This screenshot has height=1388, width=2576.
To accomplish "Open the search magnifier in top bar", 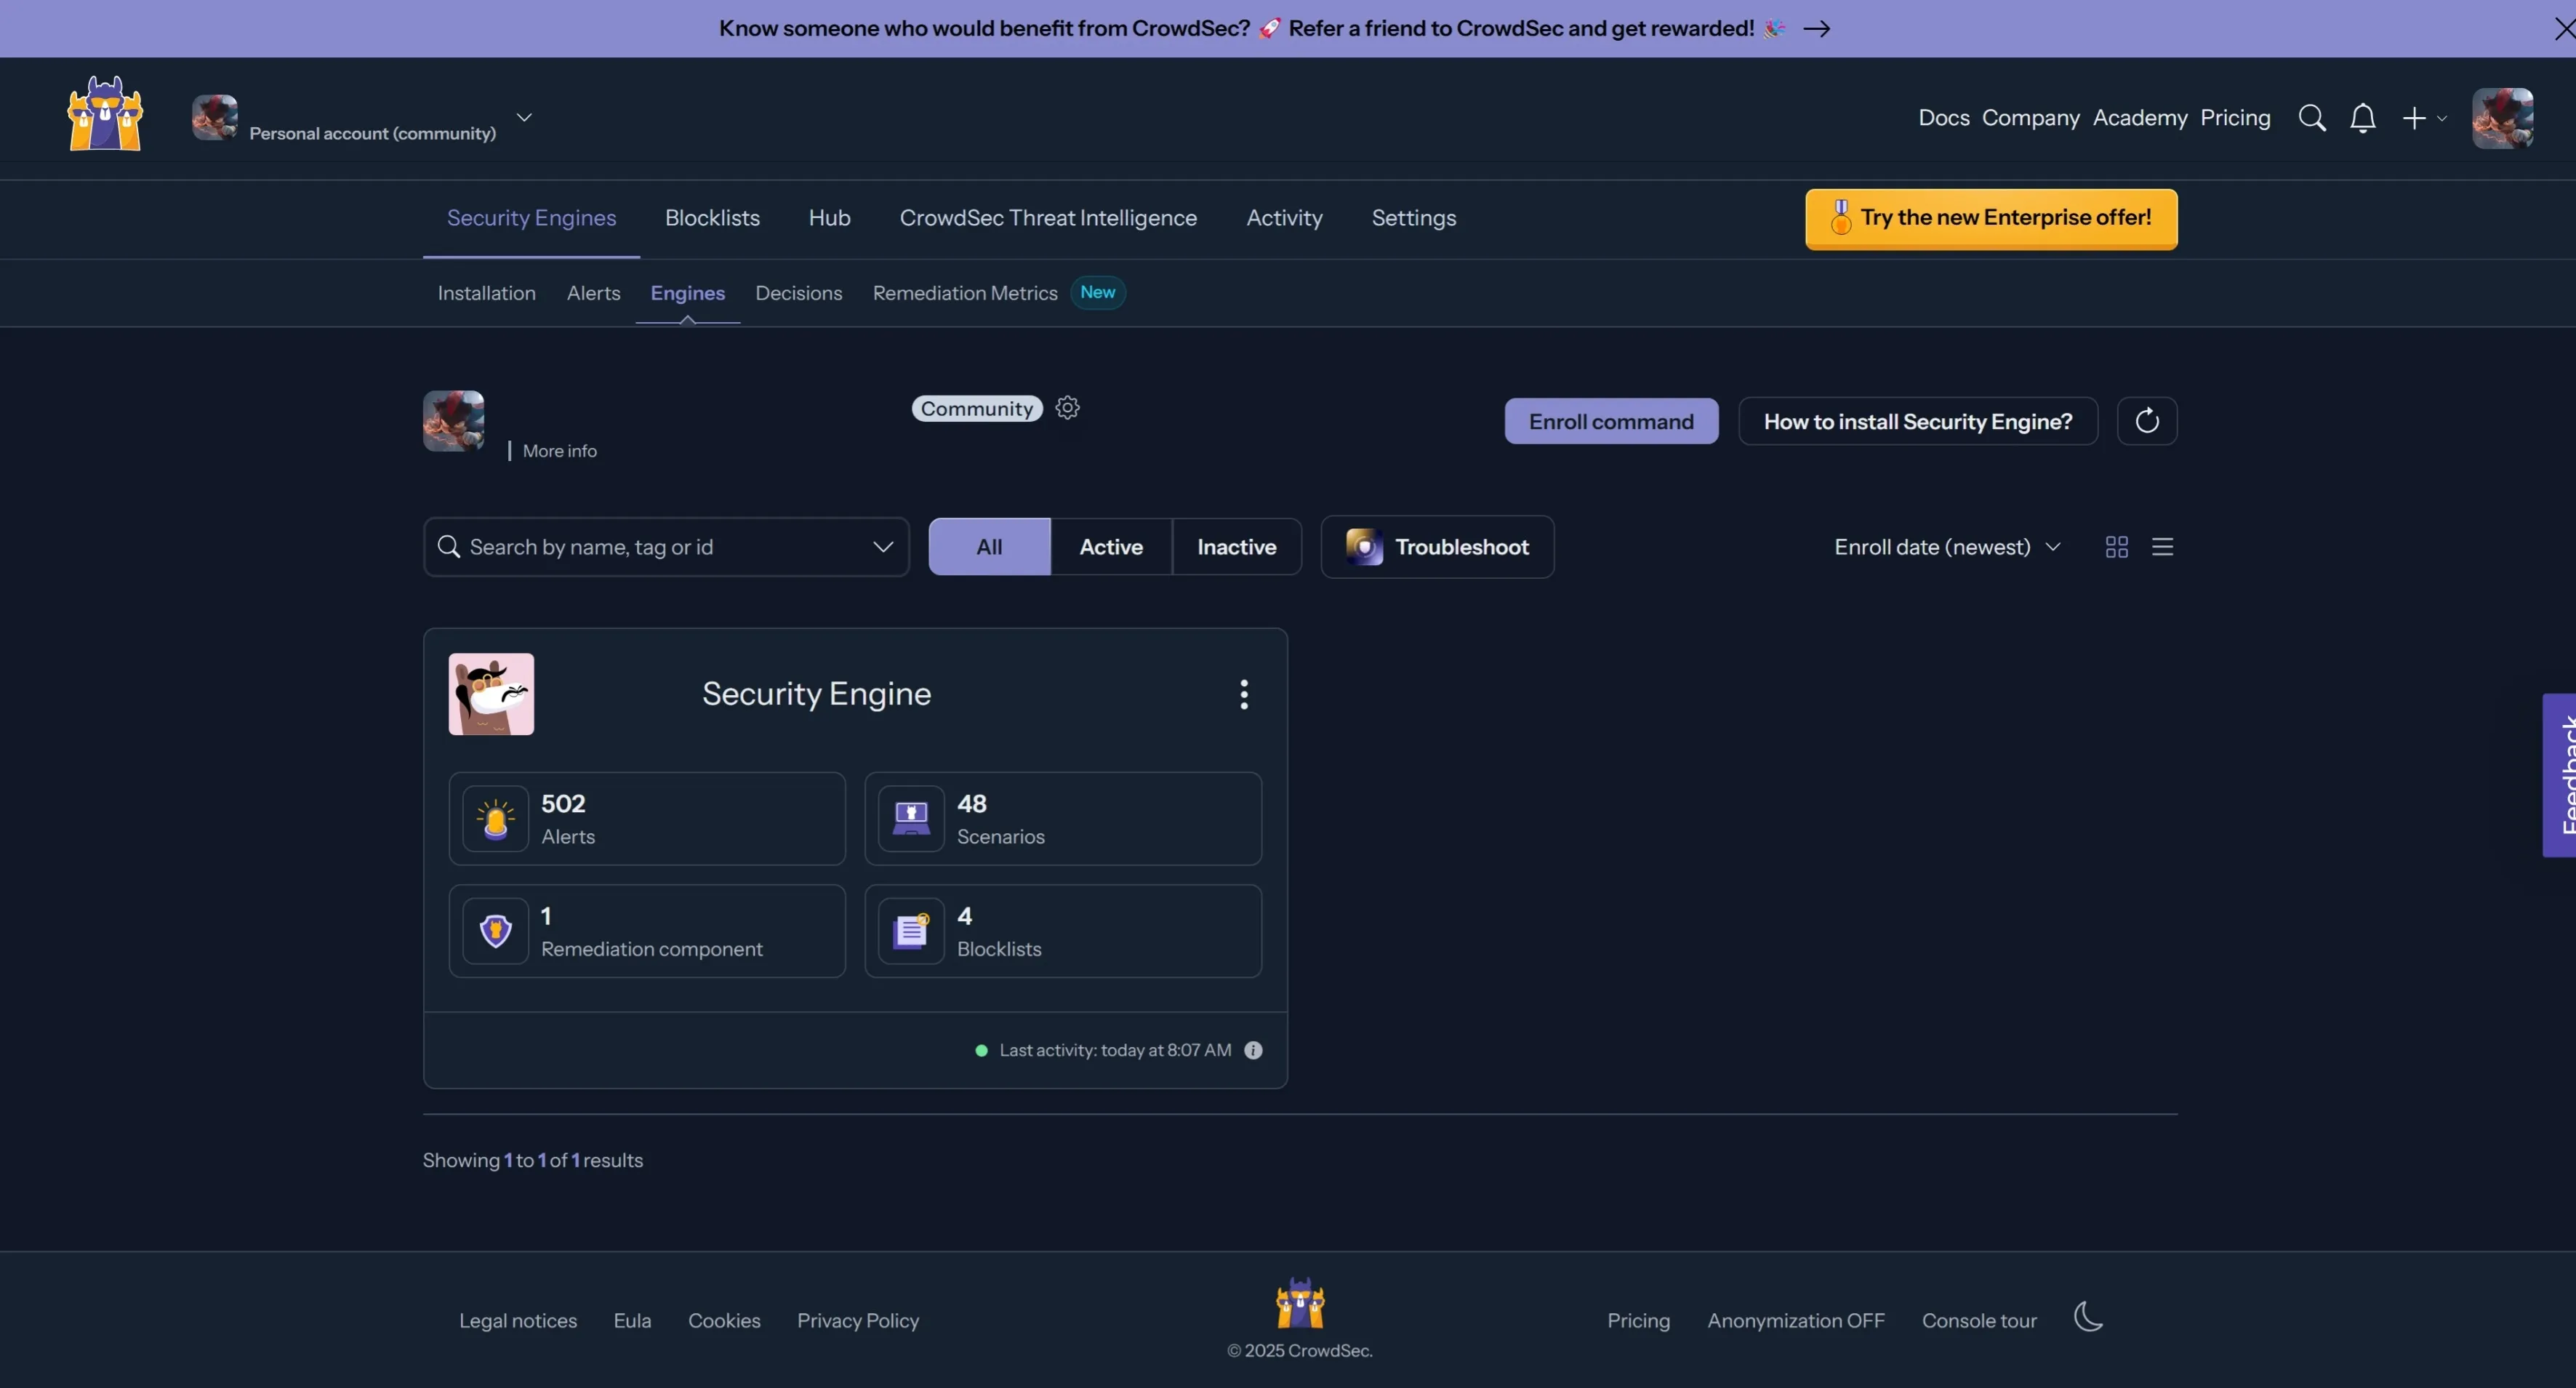I will tap(2311, 118).
